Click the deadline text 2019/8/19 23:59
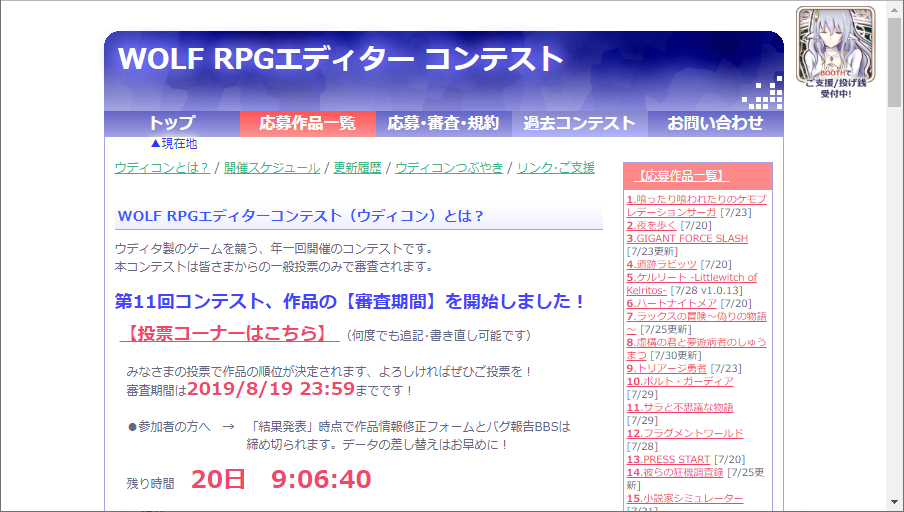904x512 pixels. (x=270, y=389)
